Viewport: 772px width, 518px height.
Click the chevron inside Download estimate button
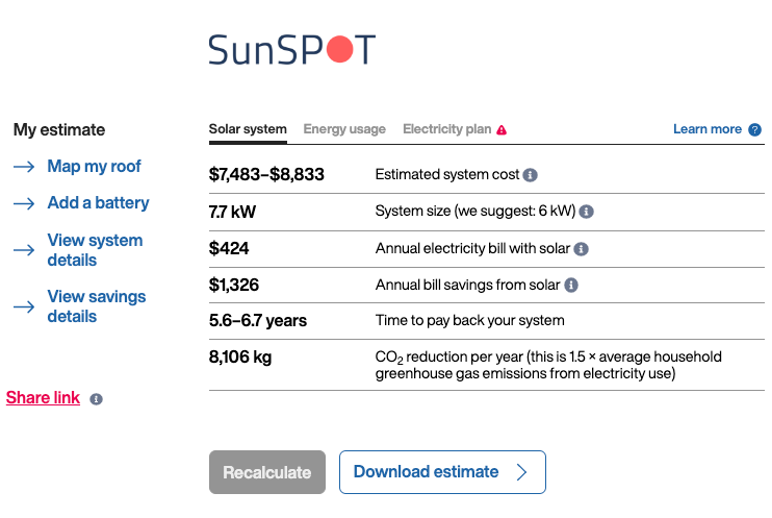[522, 472]
